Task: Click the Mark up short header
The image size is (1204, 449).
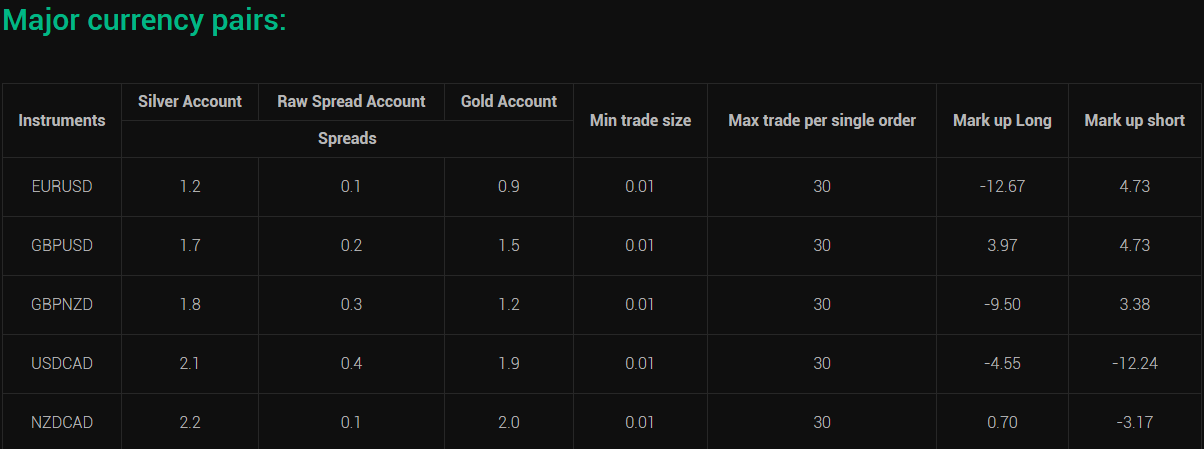Action: click(1135, 120)
